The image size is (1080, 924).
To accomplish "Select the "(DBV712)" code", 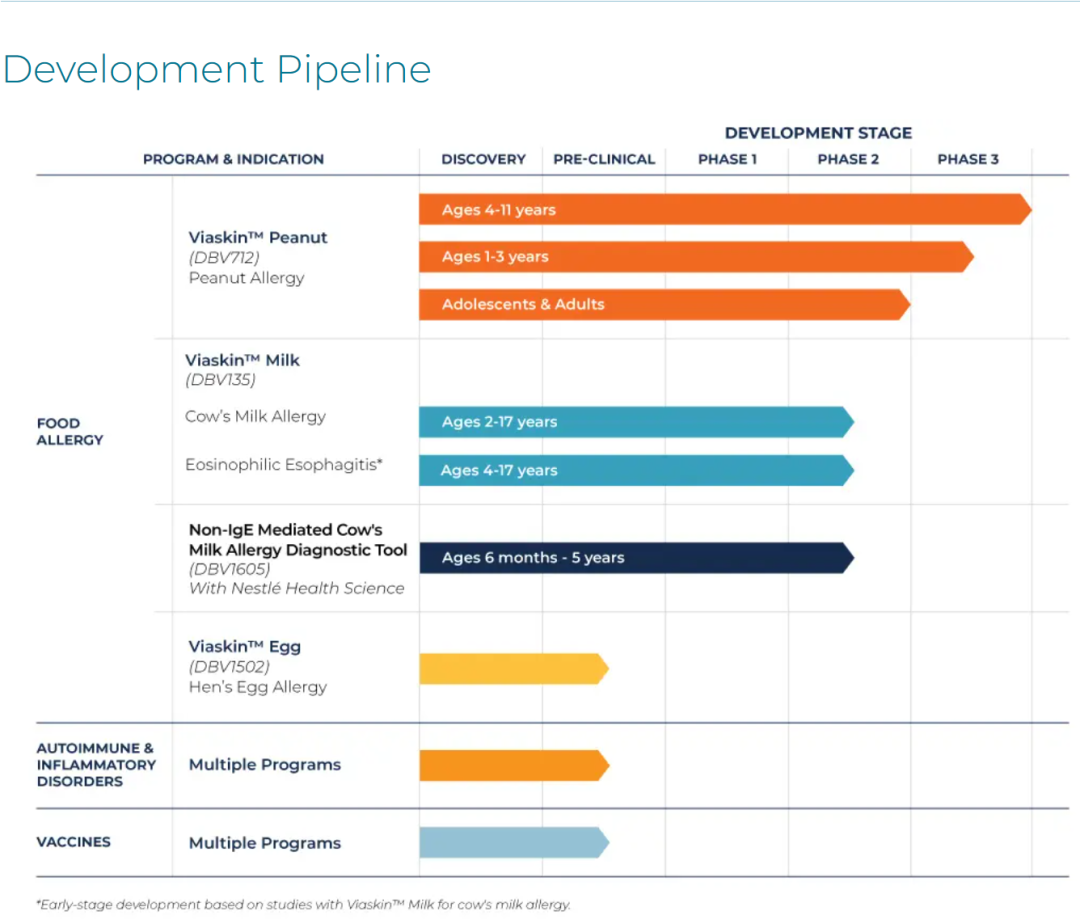I will tap(225, 258).
